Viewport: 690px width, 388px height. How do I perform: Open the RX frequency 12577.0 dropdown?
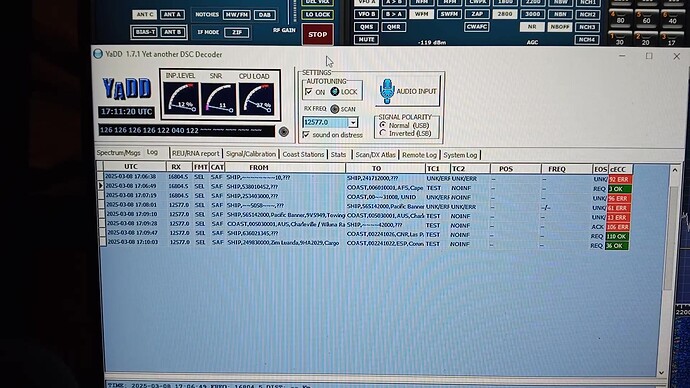point(353,122)
